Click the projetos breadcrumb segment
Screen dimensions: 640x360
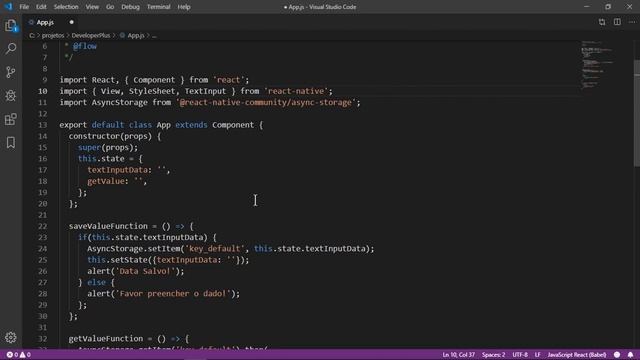(x=53, y=36)
